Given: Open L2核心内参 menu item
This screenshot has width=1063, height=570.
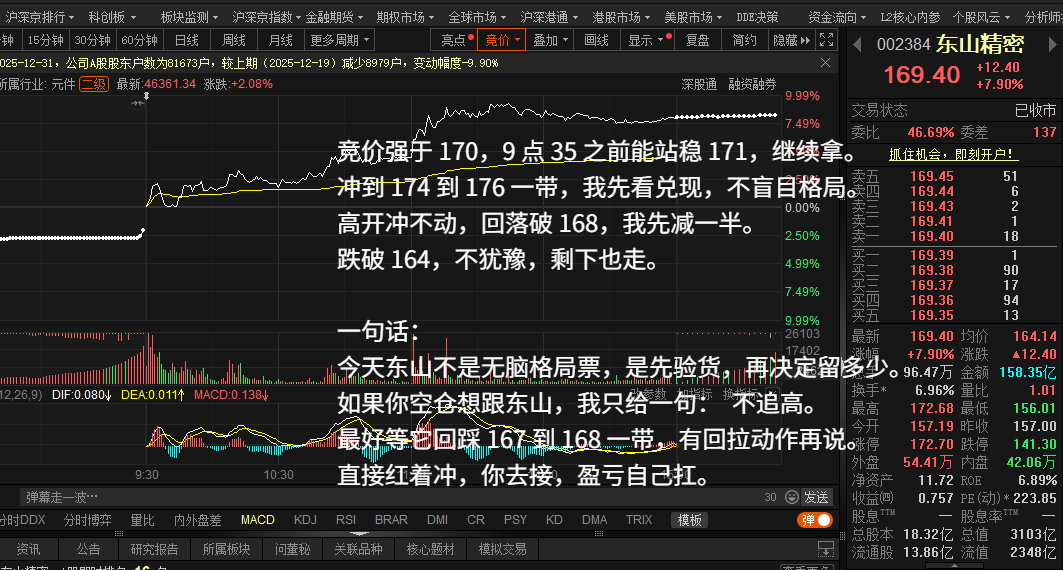Looking at the screenshot, I should pyautogui.click(x=910, y=17).
